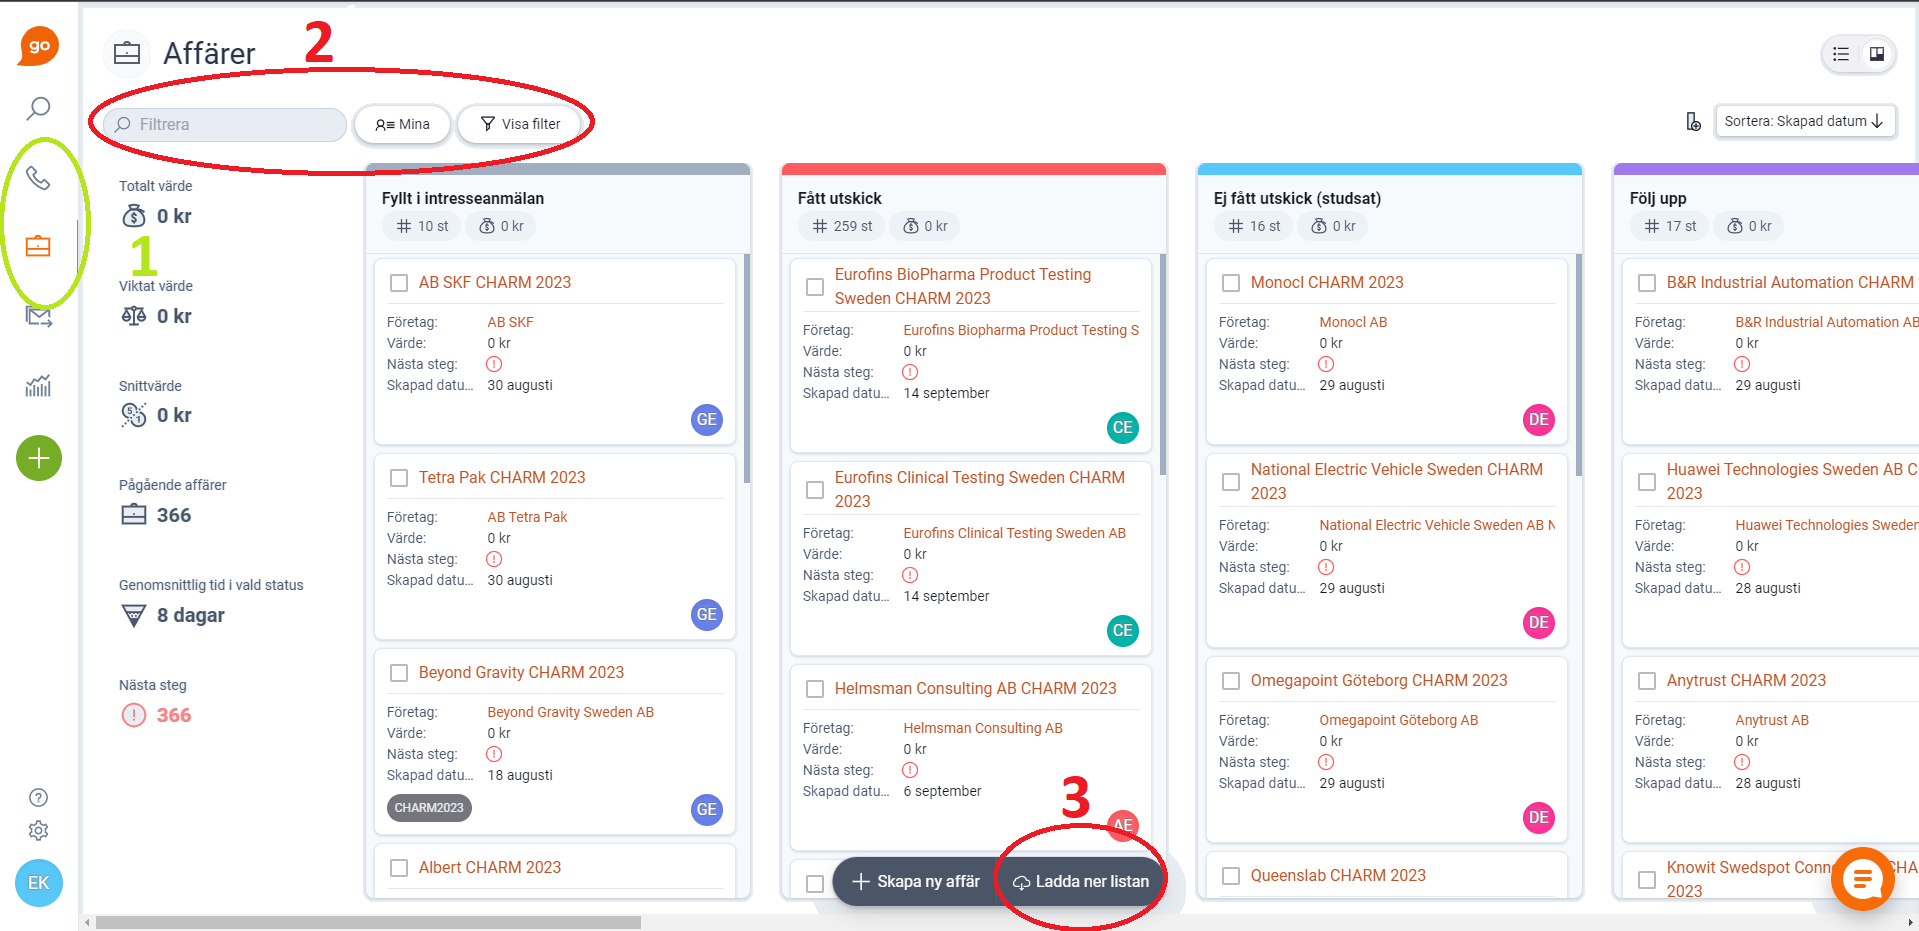The width and height of the screenshot is (1919, 931).
Task: Open the Monocl AB company link
Action: point(1353,322)
